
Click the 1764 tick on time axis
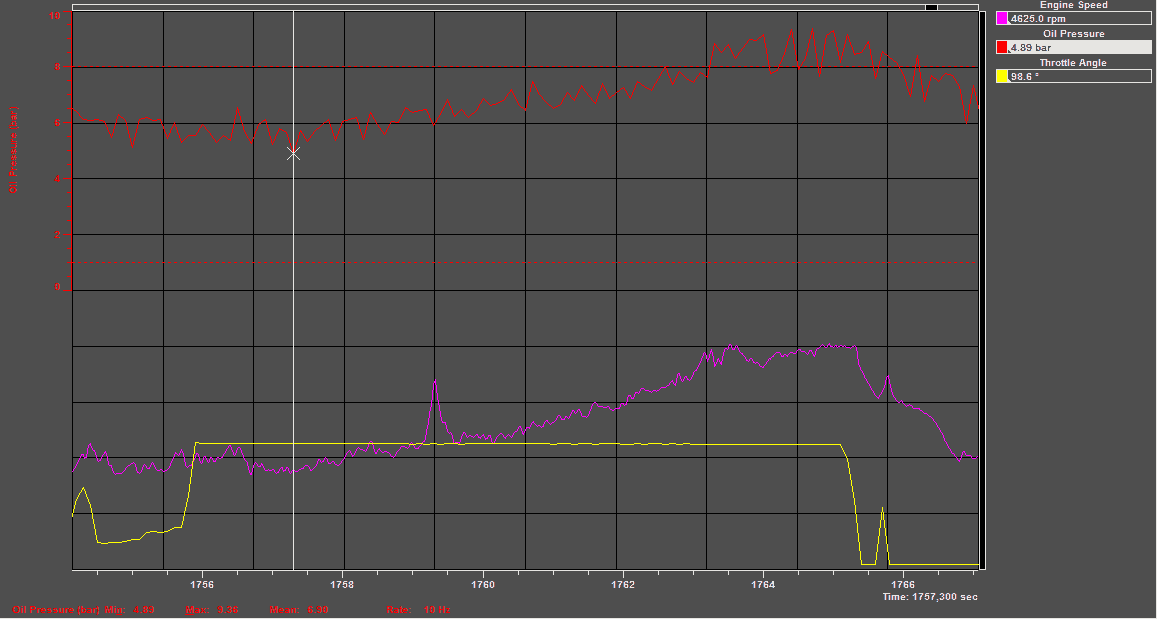(x=762, y=583)
